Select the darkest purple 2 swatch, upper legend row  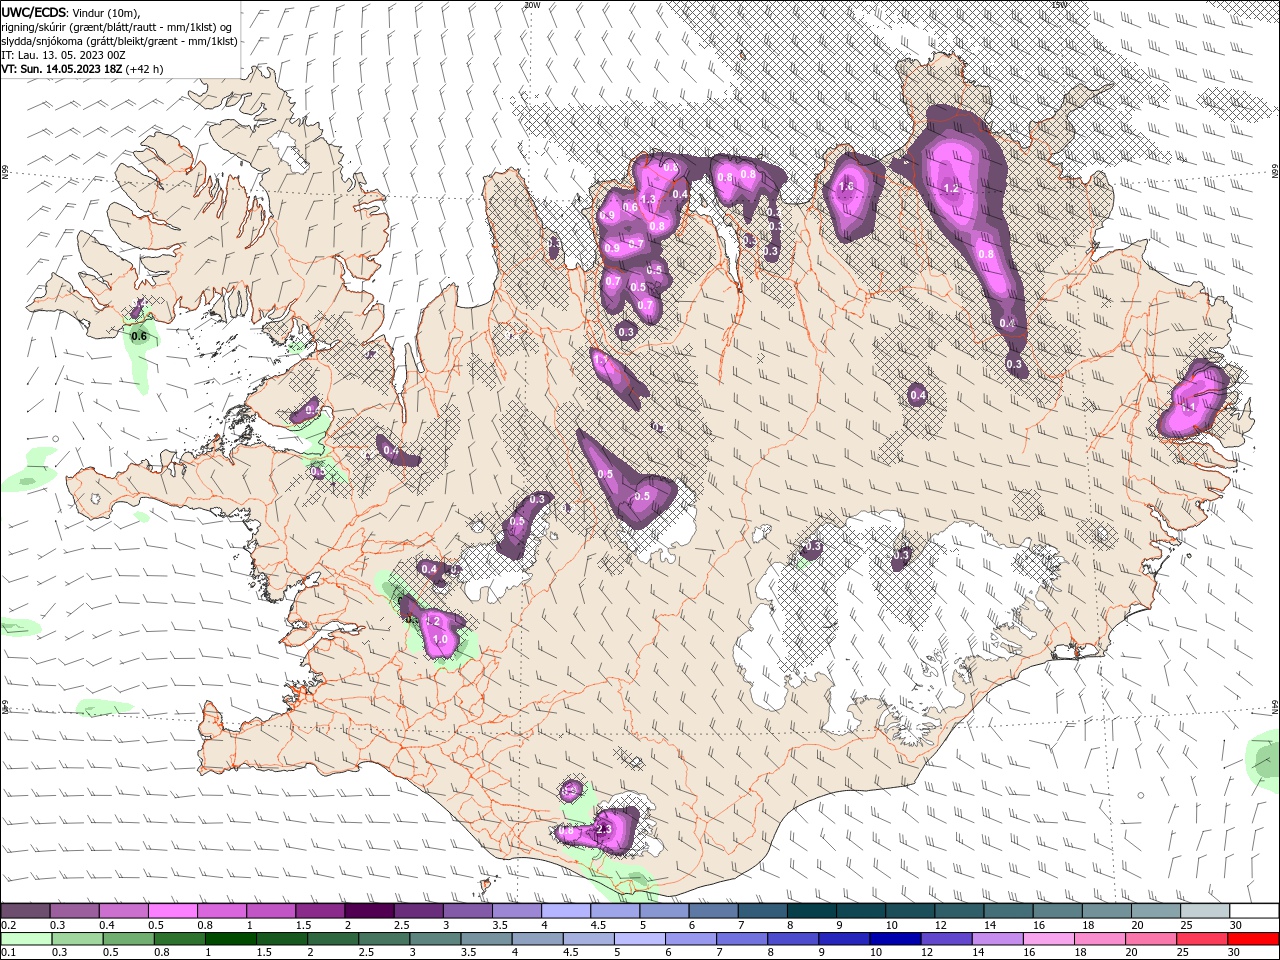pos(368,911)
